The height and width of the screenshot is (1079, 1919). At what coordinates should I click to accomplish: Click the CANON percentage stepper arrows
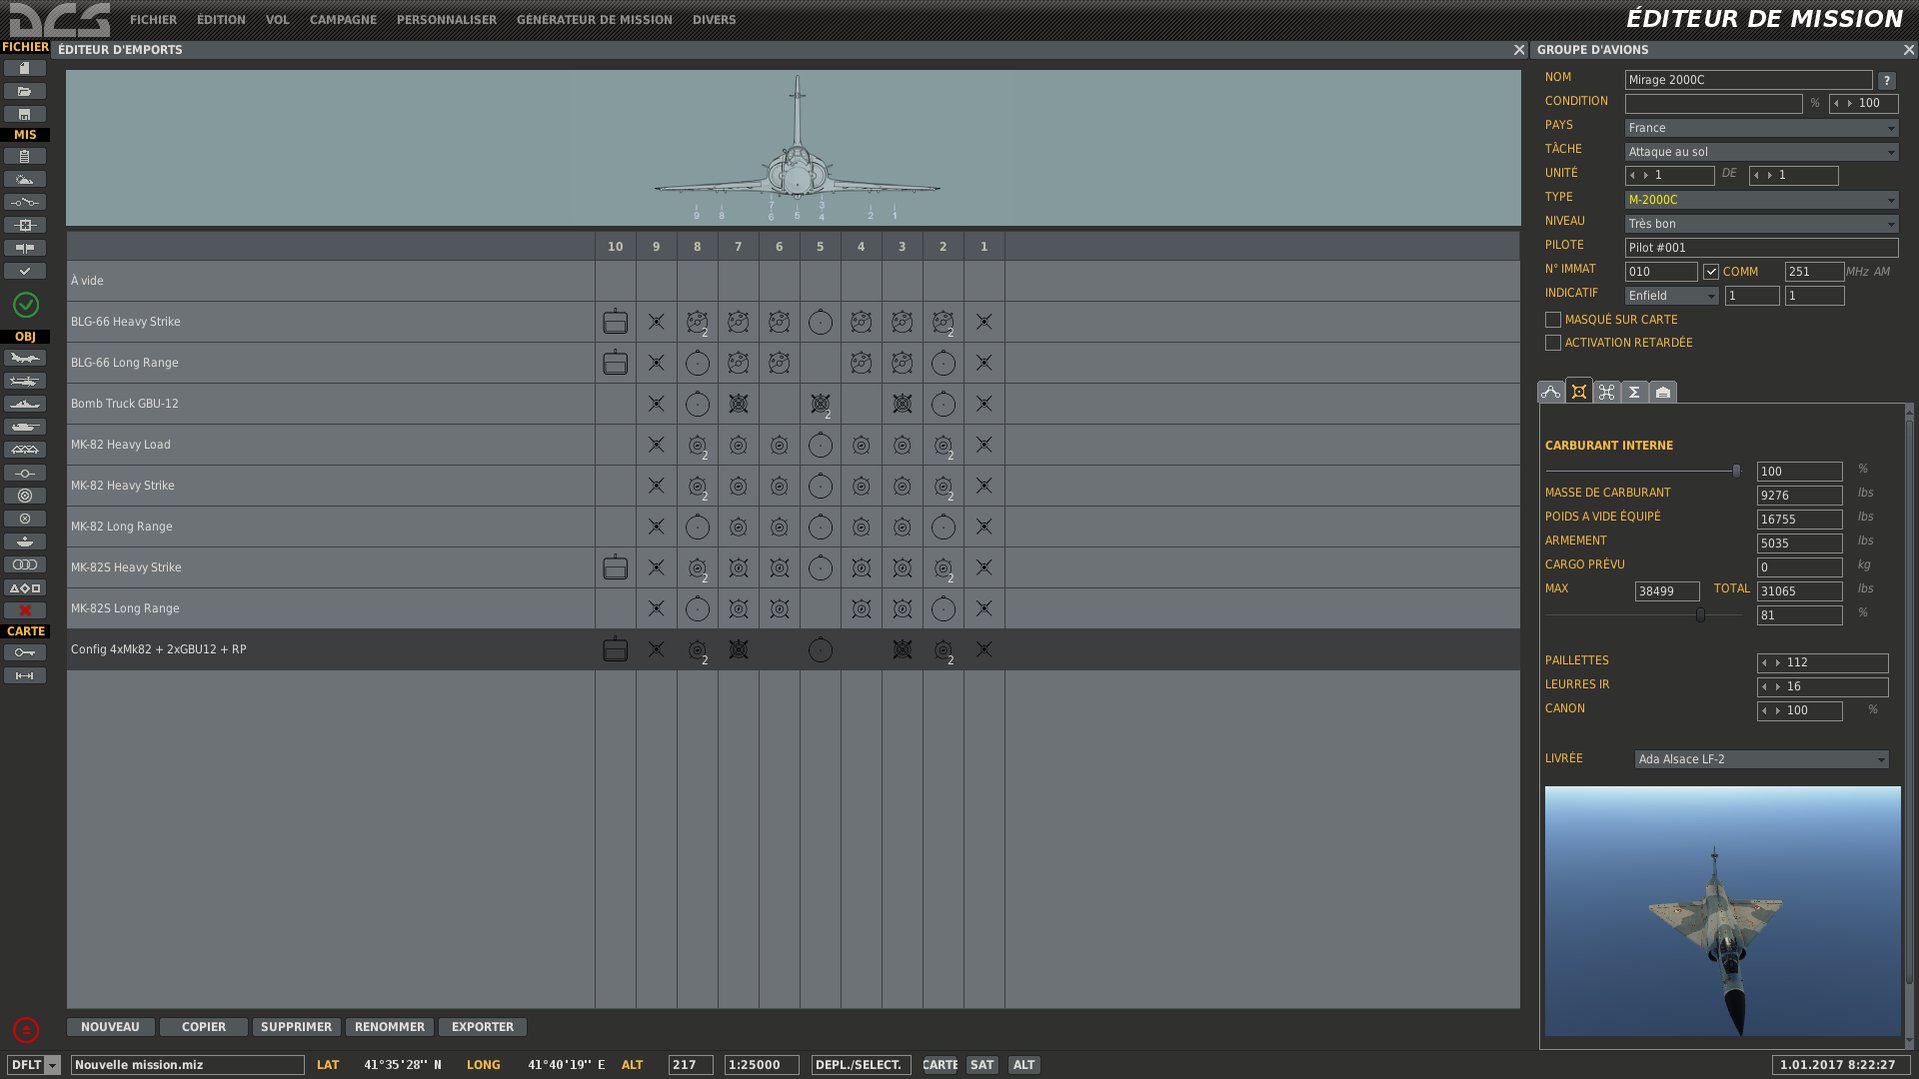pos(1771,711)
